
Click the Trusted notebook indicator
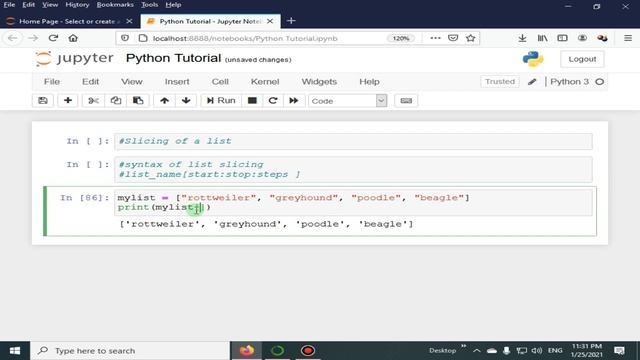coord(500,82)
